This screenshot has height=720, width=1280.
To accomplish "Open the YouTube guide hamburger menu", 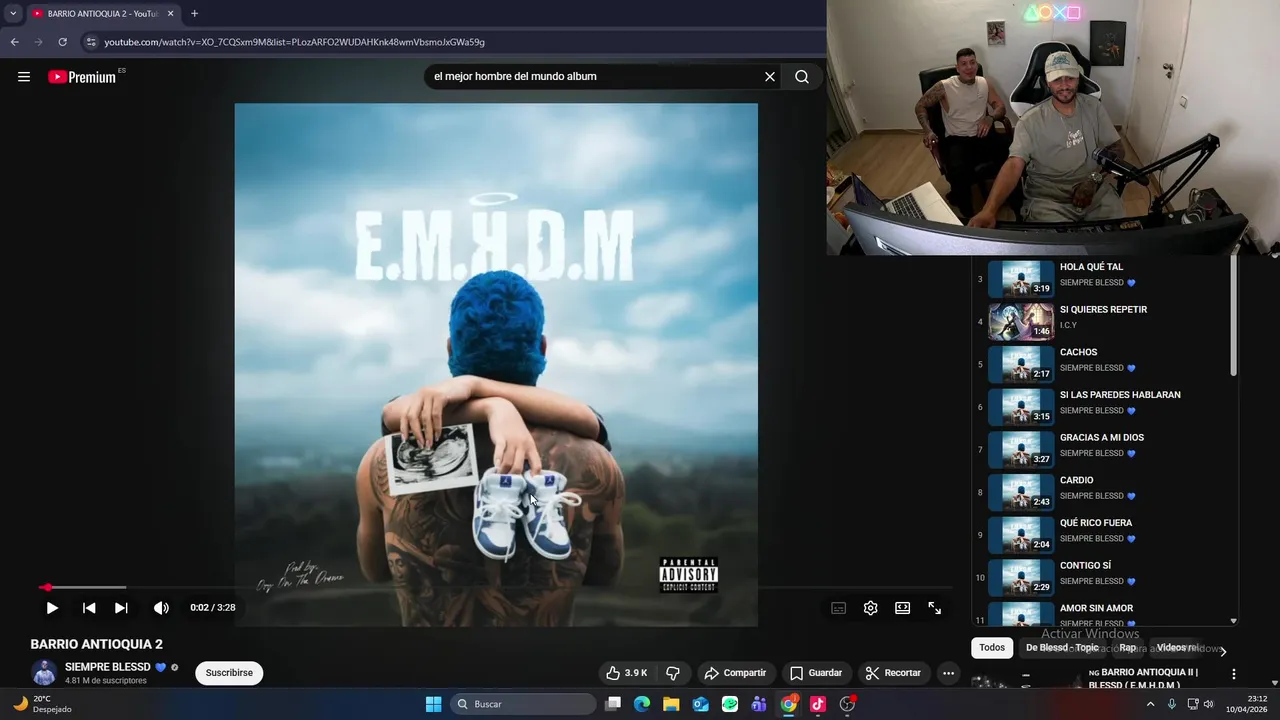I will [24, 77].
